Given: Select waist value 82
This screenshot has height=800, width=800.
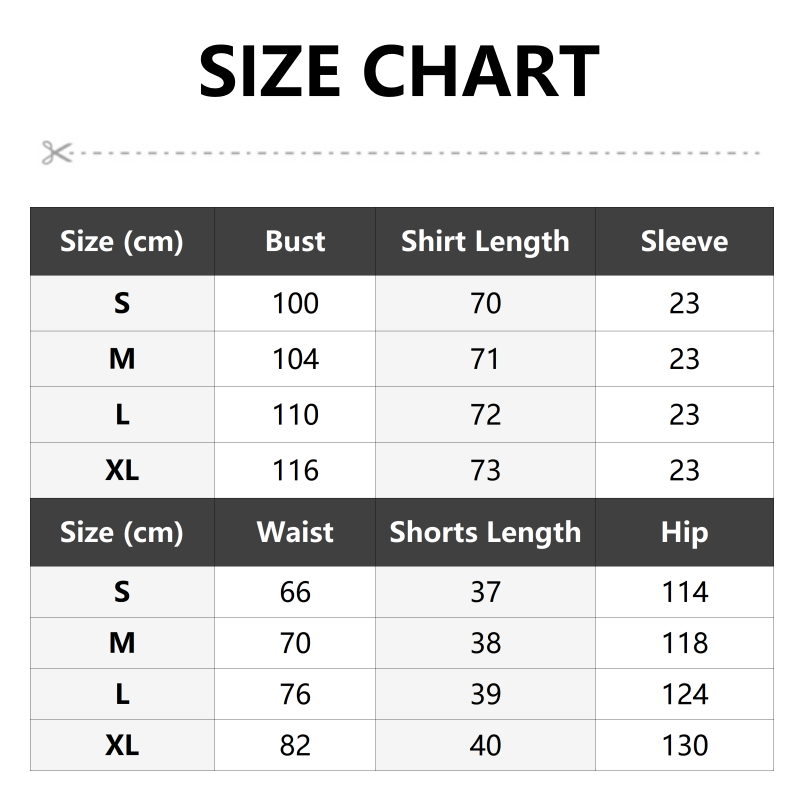Looking at the screenshot, I should [295, 745].
